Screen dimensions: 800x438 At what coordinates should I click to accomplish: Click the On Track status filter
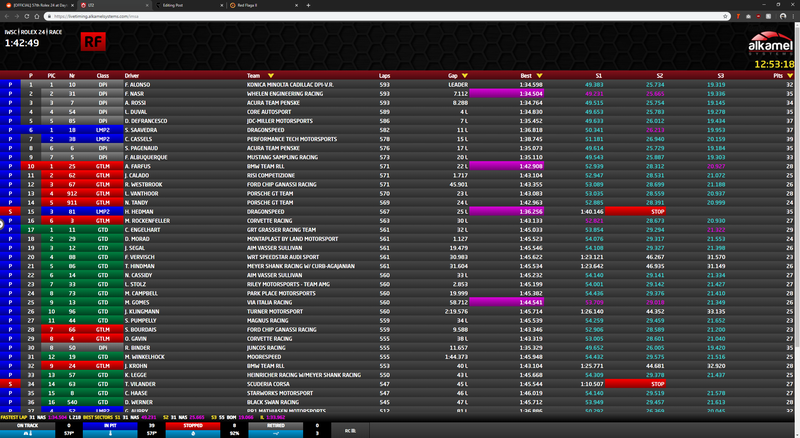click(28, 426)
